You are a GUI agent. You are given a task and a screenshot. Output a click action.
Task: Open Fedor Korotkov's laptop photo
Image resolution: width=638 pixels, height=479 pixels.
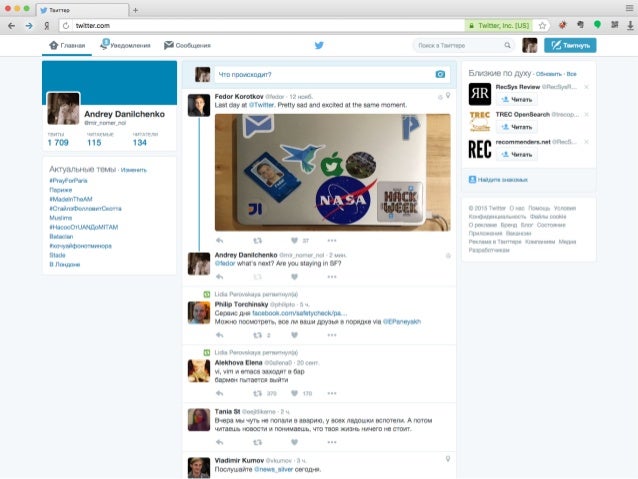[x=332, y=173]
